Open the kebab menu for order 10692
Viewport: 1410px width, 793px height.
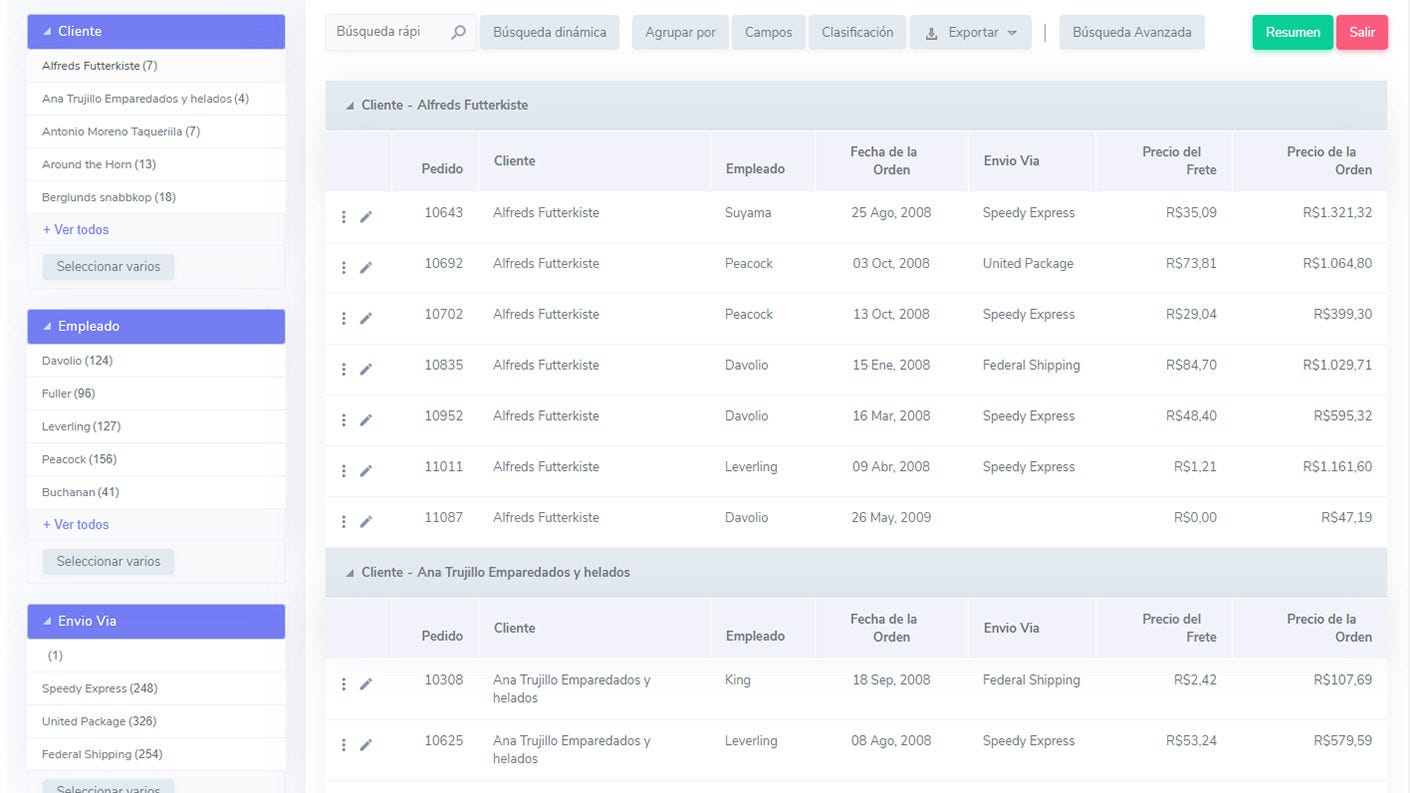pos(343,266)
